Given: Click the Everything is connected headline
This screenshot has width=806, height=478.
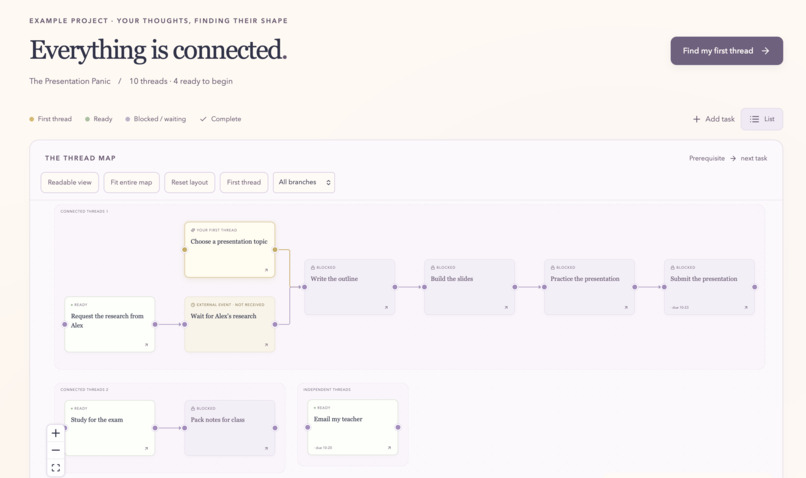Looking at the screenshot, I should pos(158,50).
